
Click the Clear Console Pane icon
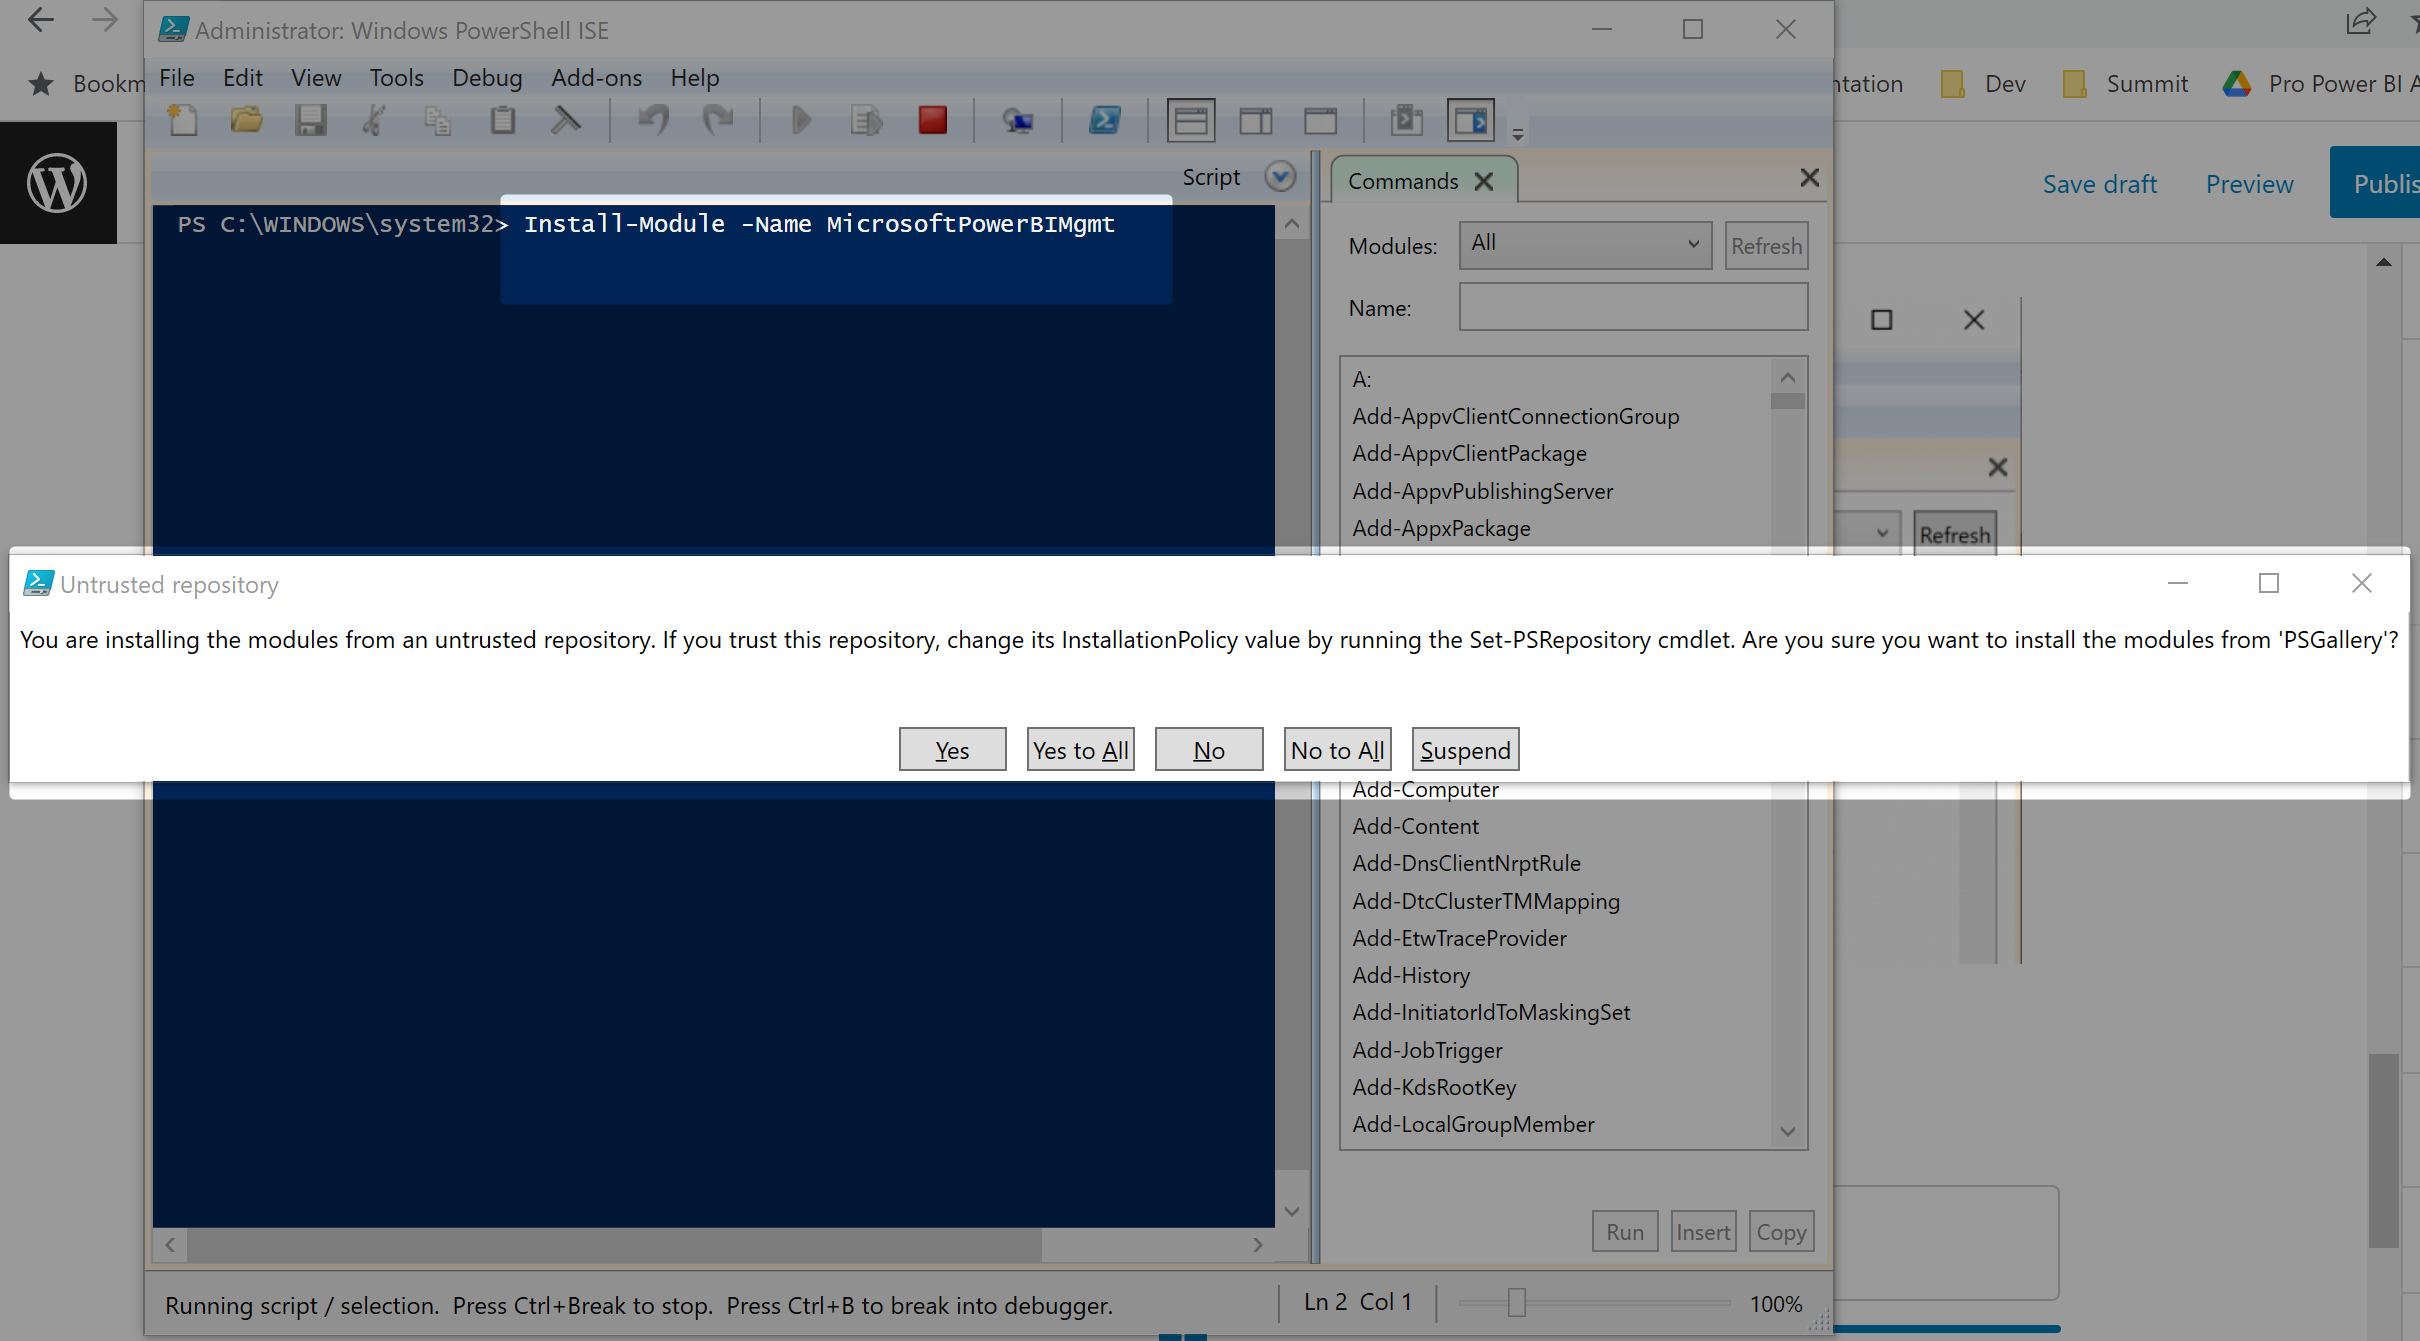click(x=566, y=121)
